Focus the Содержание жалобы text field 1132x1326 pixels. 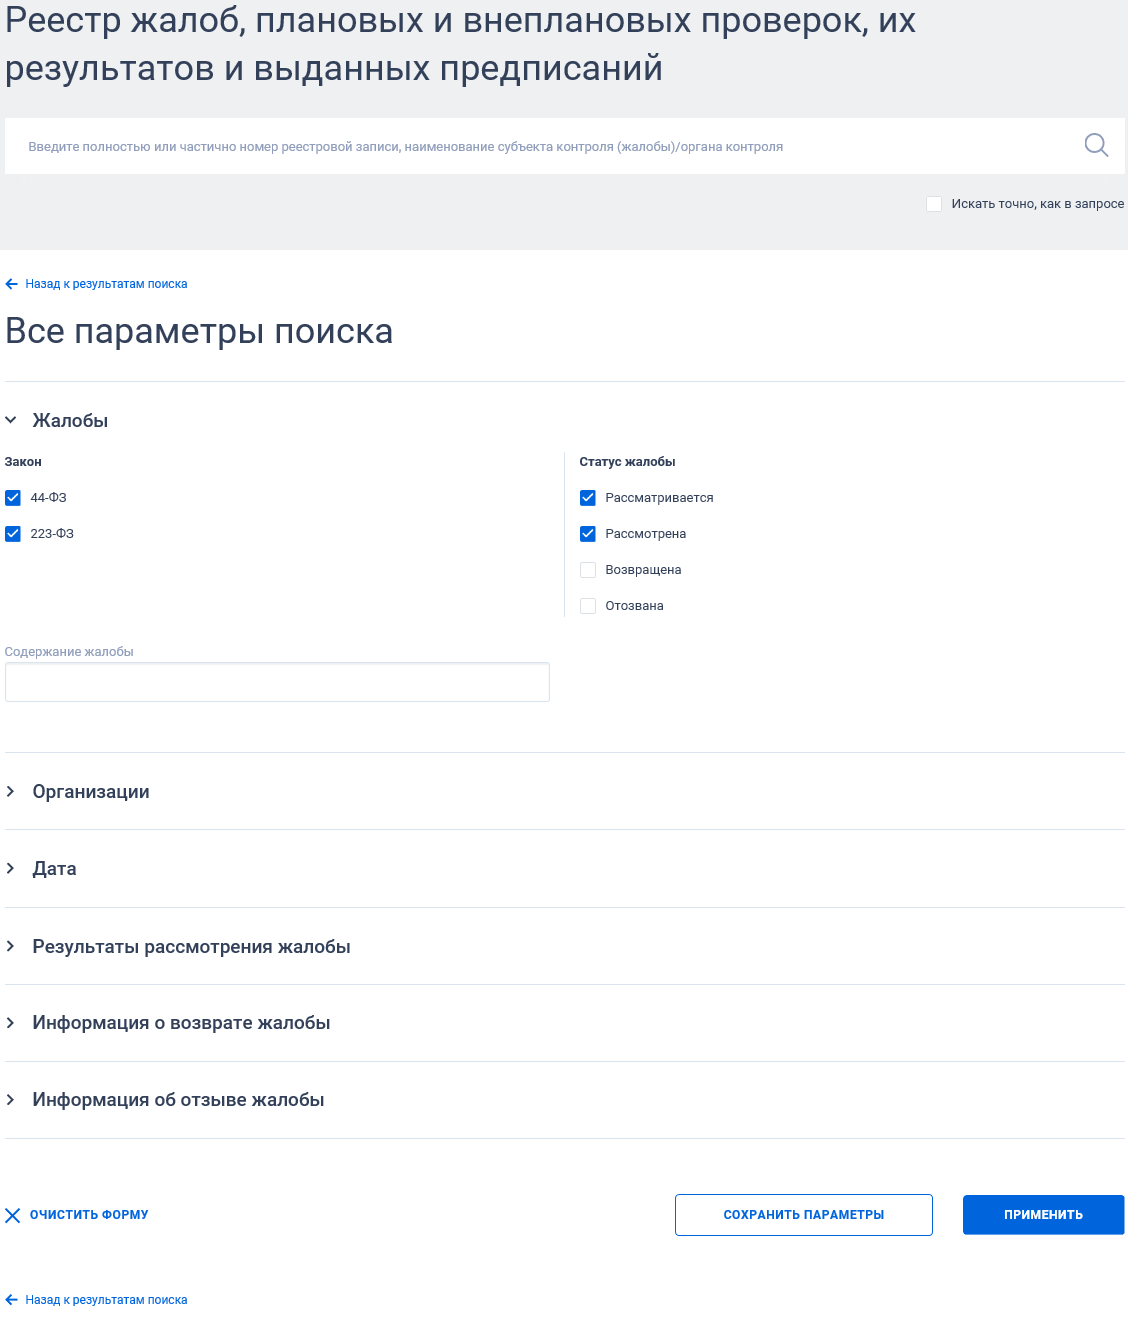[x=277, y=682]
